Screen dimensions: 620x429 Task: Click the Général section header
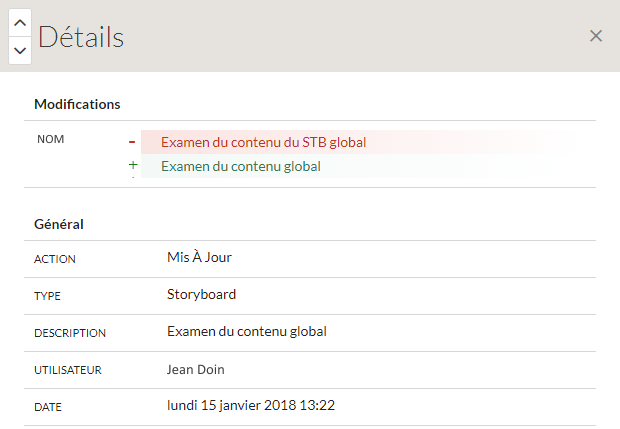click(59, 224)
